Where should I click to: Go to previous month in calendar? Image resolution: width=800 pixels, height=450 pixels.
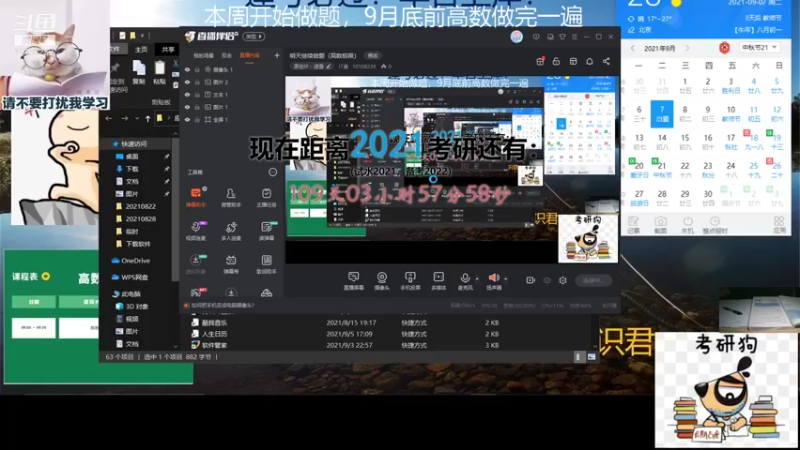click(x=633, y=48)
